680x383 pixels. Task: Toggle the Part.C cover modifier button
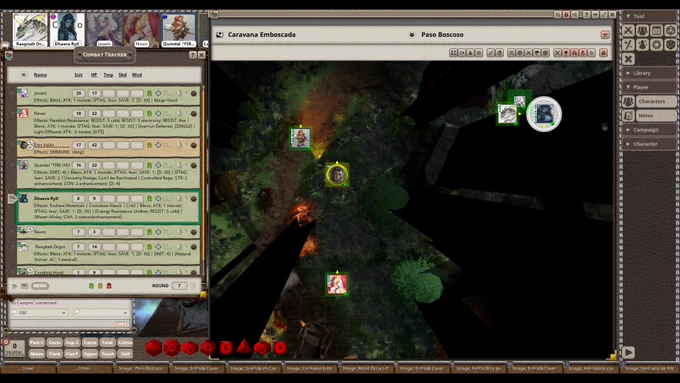coord(37,342)
